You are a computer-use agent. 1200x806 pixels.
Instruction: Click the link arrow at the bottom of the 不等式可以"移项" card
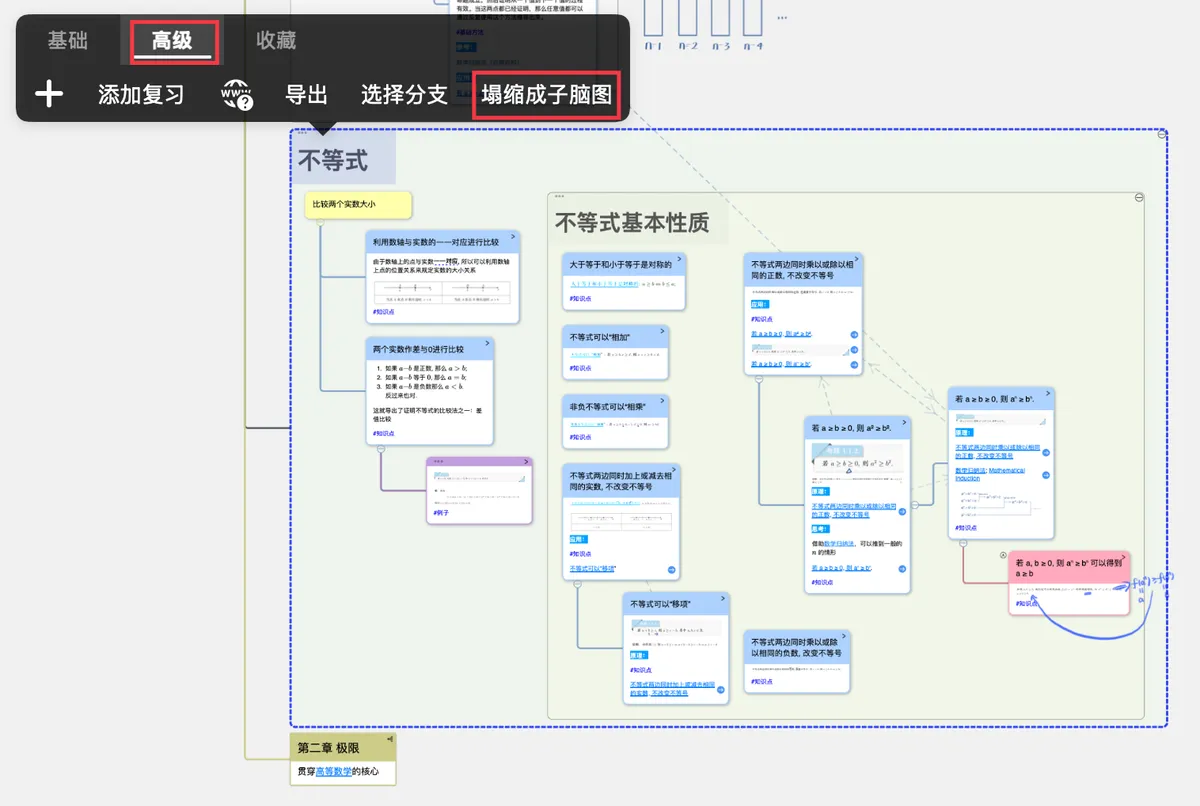click(x=722, y=690)
